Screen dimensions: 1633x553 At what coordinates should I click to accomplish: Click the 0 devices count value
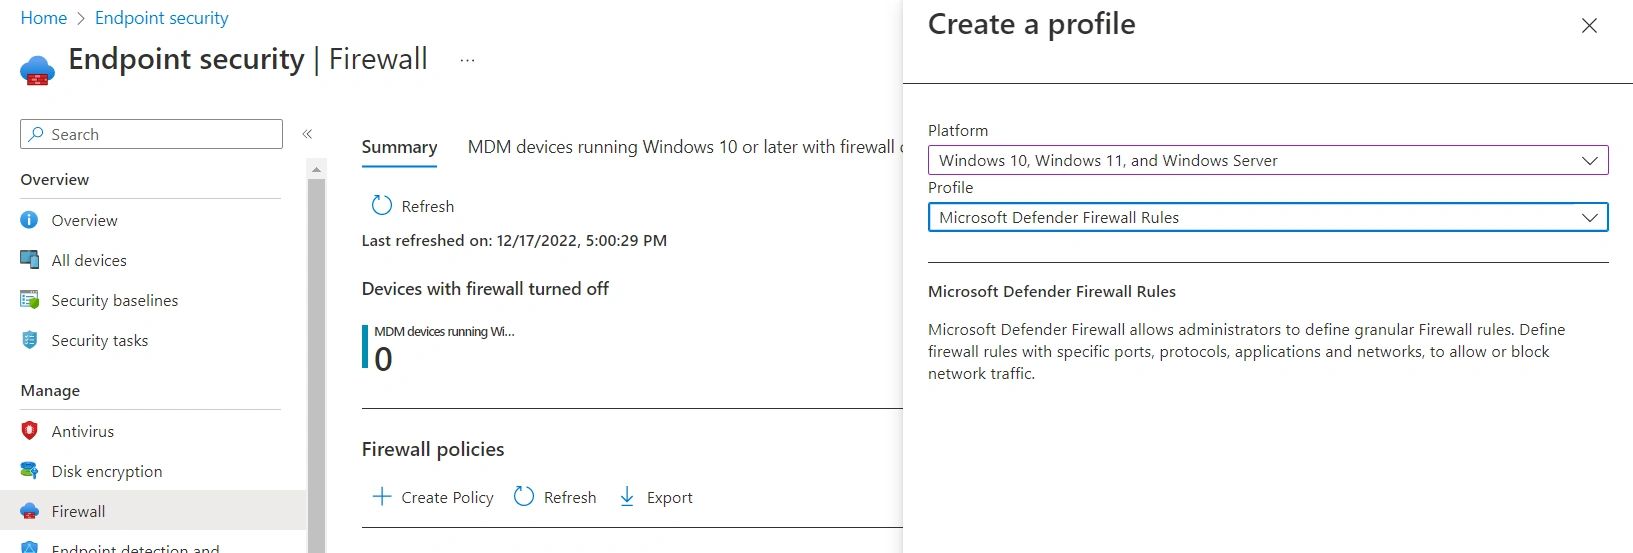click(383, 359)
